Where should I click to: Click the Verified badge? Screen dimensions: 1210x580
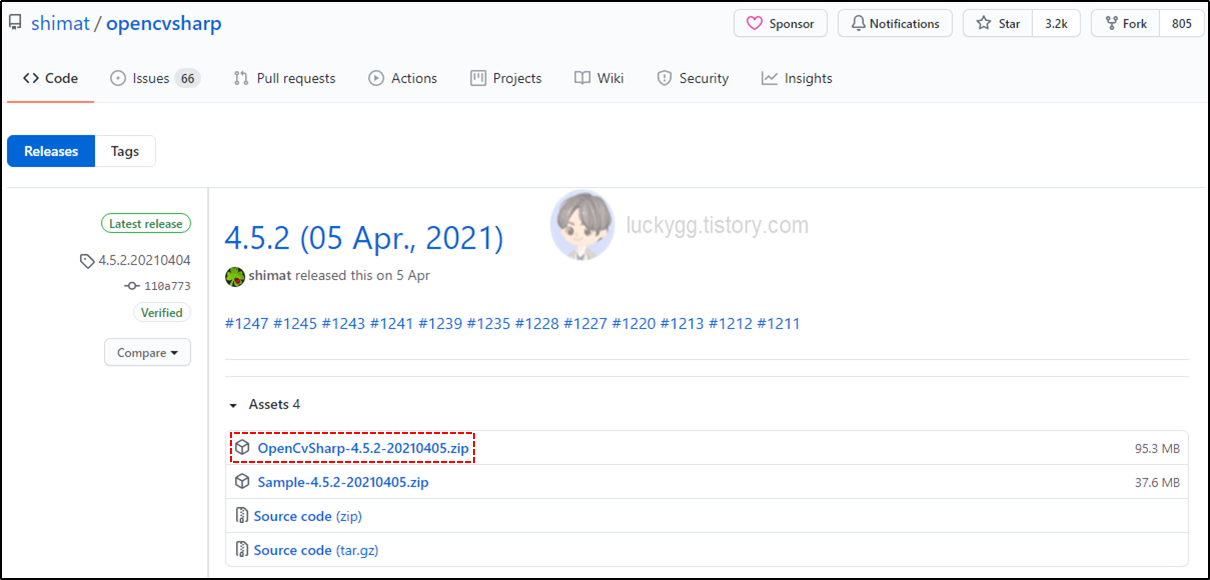tap(162, 312)
